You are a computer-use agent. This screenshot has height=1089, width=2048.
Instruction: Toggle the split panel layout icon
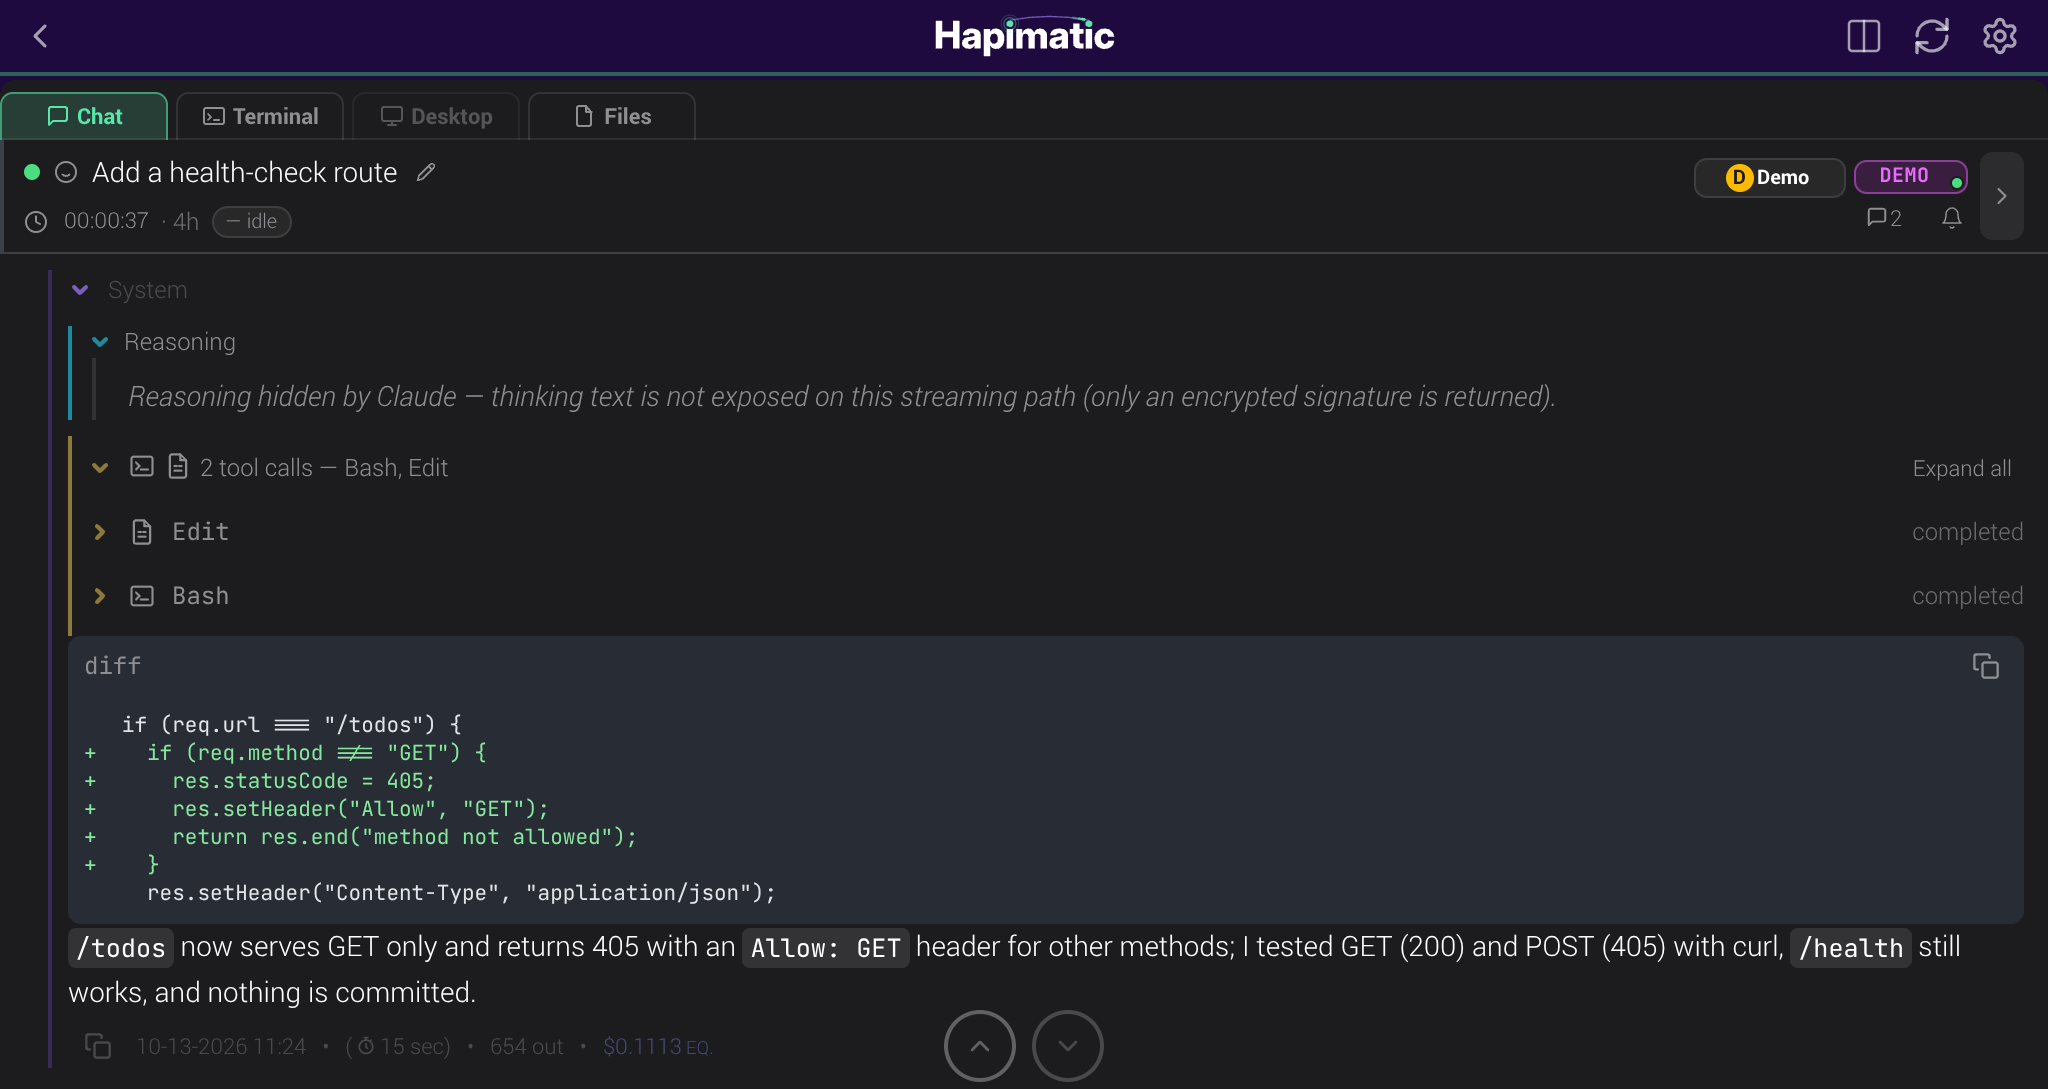tap(1864, 37)
